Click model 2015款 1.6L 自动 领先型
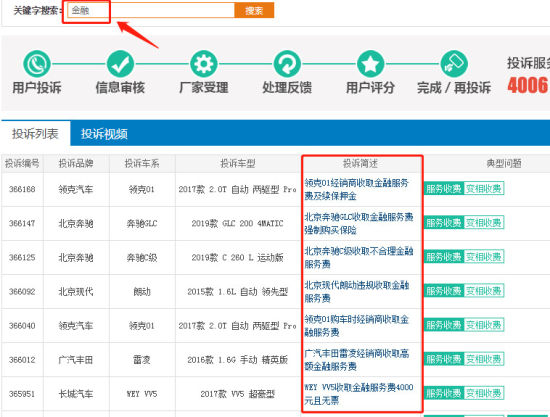This screenshot has height=417, width=550. point(237,291)
